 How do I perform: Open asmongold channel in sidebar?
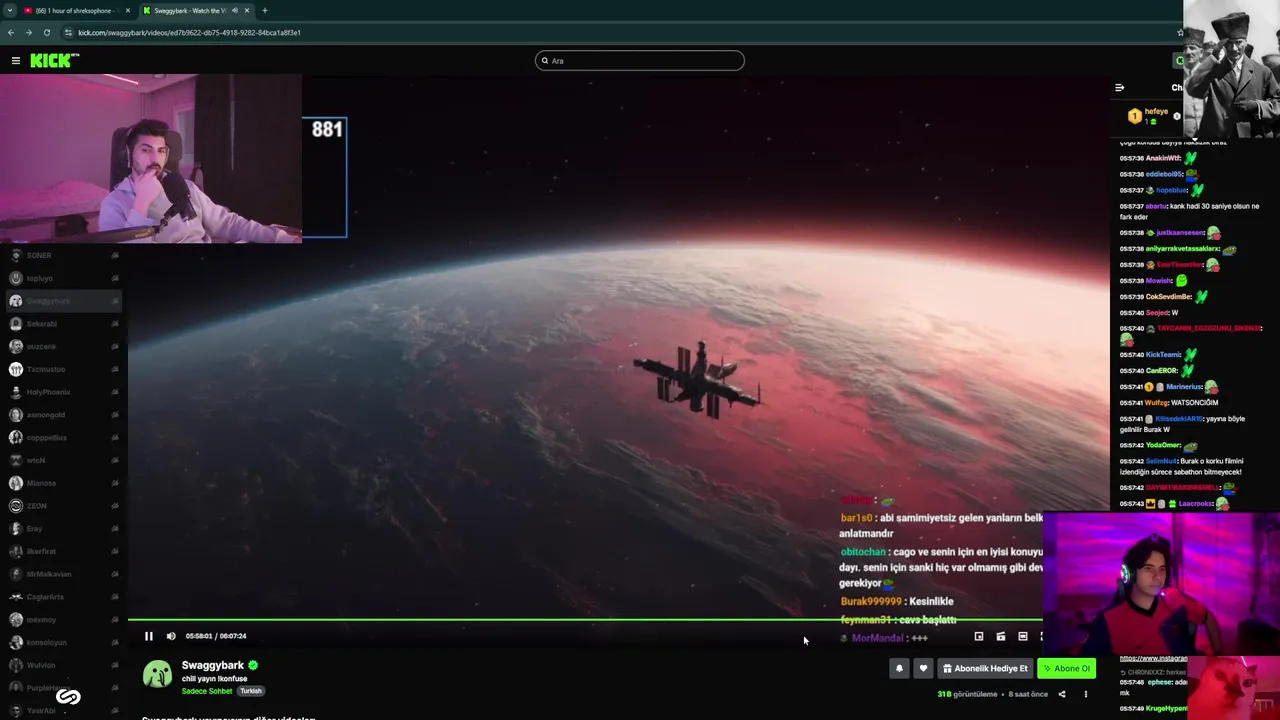coord(63,415)
